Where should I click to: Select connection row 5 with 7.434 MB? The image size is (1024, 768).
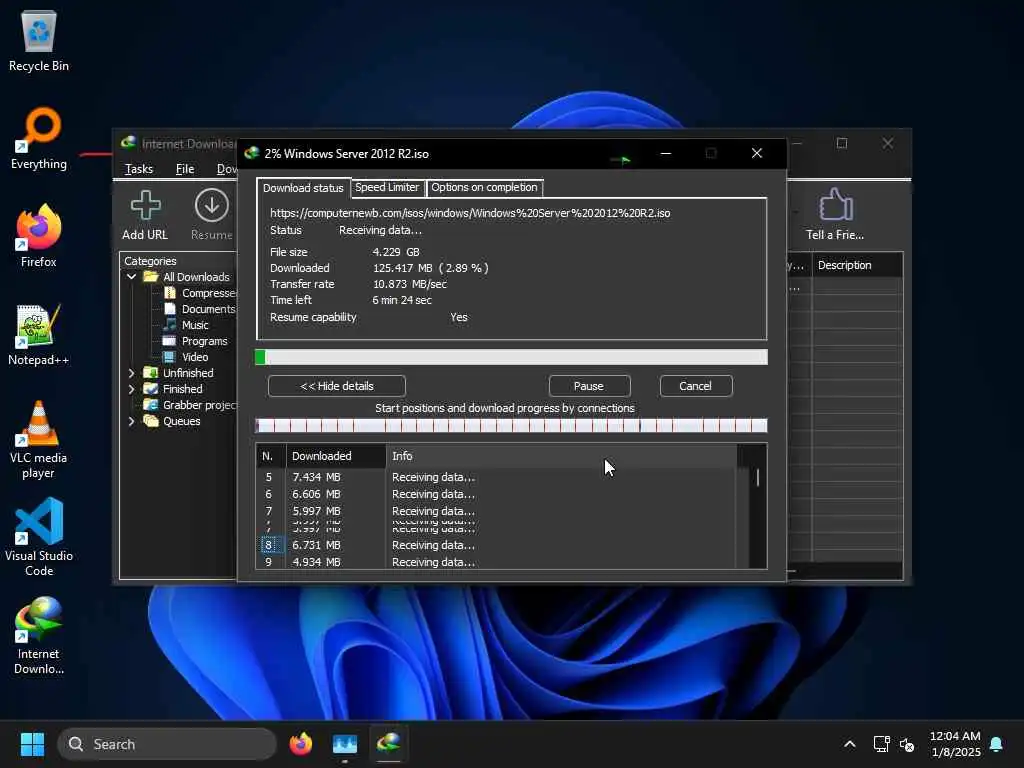496,477
